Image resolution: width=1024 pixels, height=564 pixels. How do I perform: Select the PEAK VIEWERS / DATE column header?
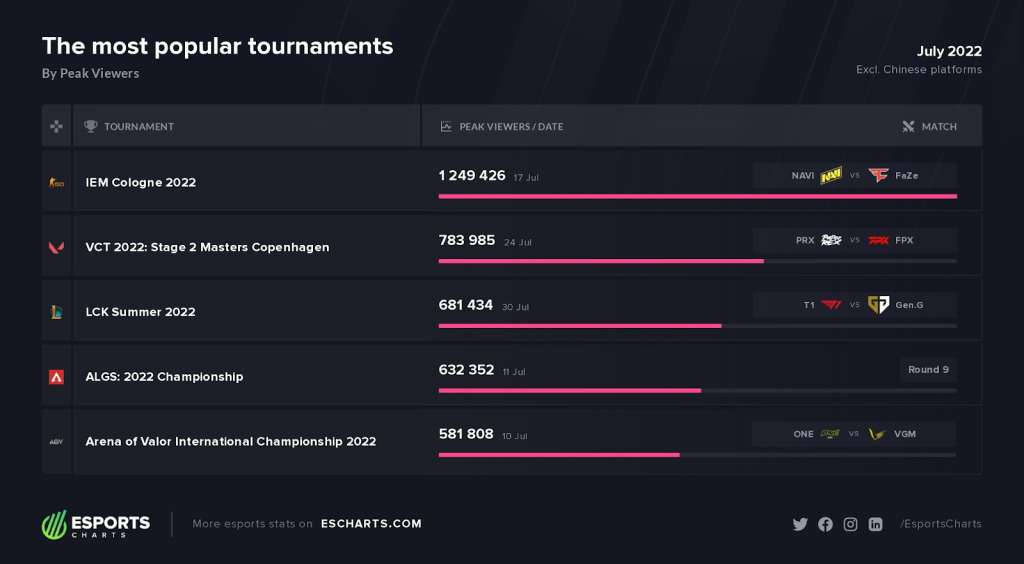click(x=502, y=127)
